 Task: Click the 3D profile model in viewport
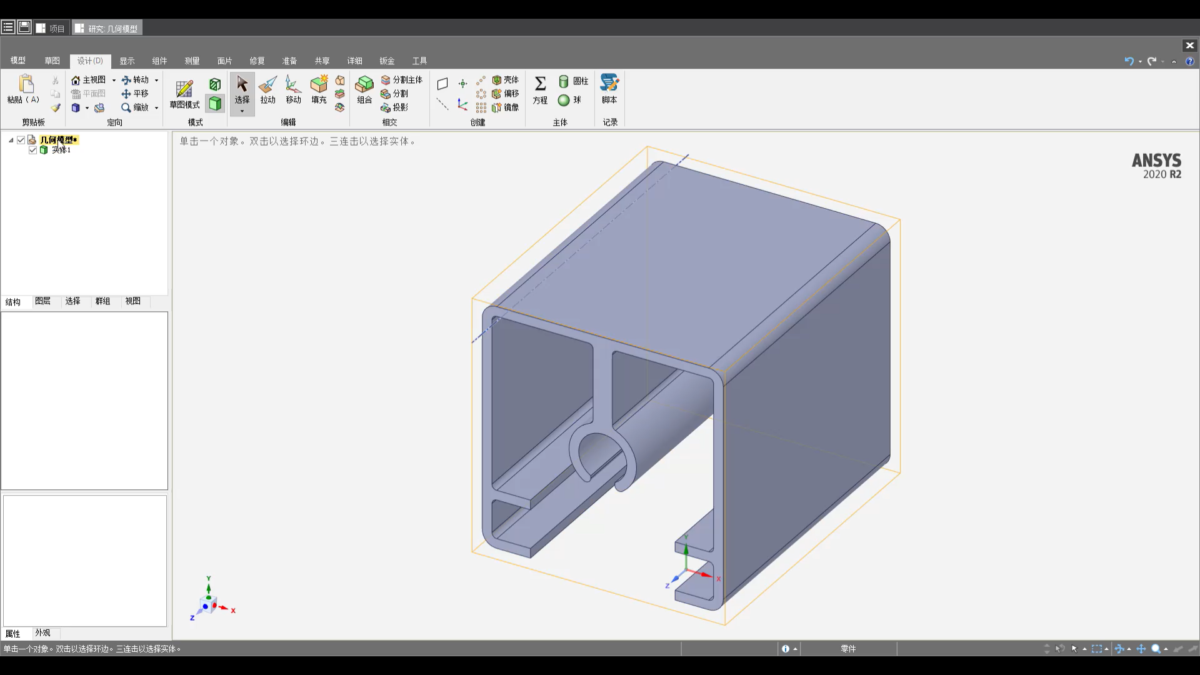[686, 388]
